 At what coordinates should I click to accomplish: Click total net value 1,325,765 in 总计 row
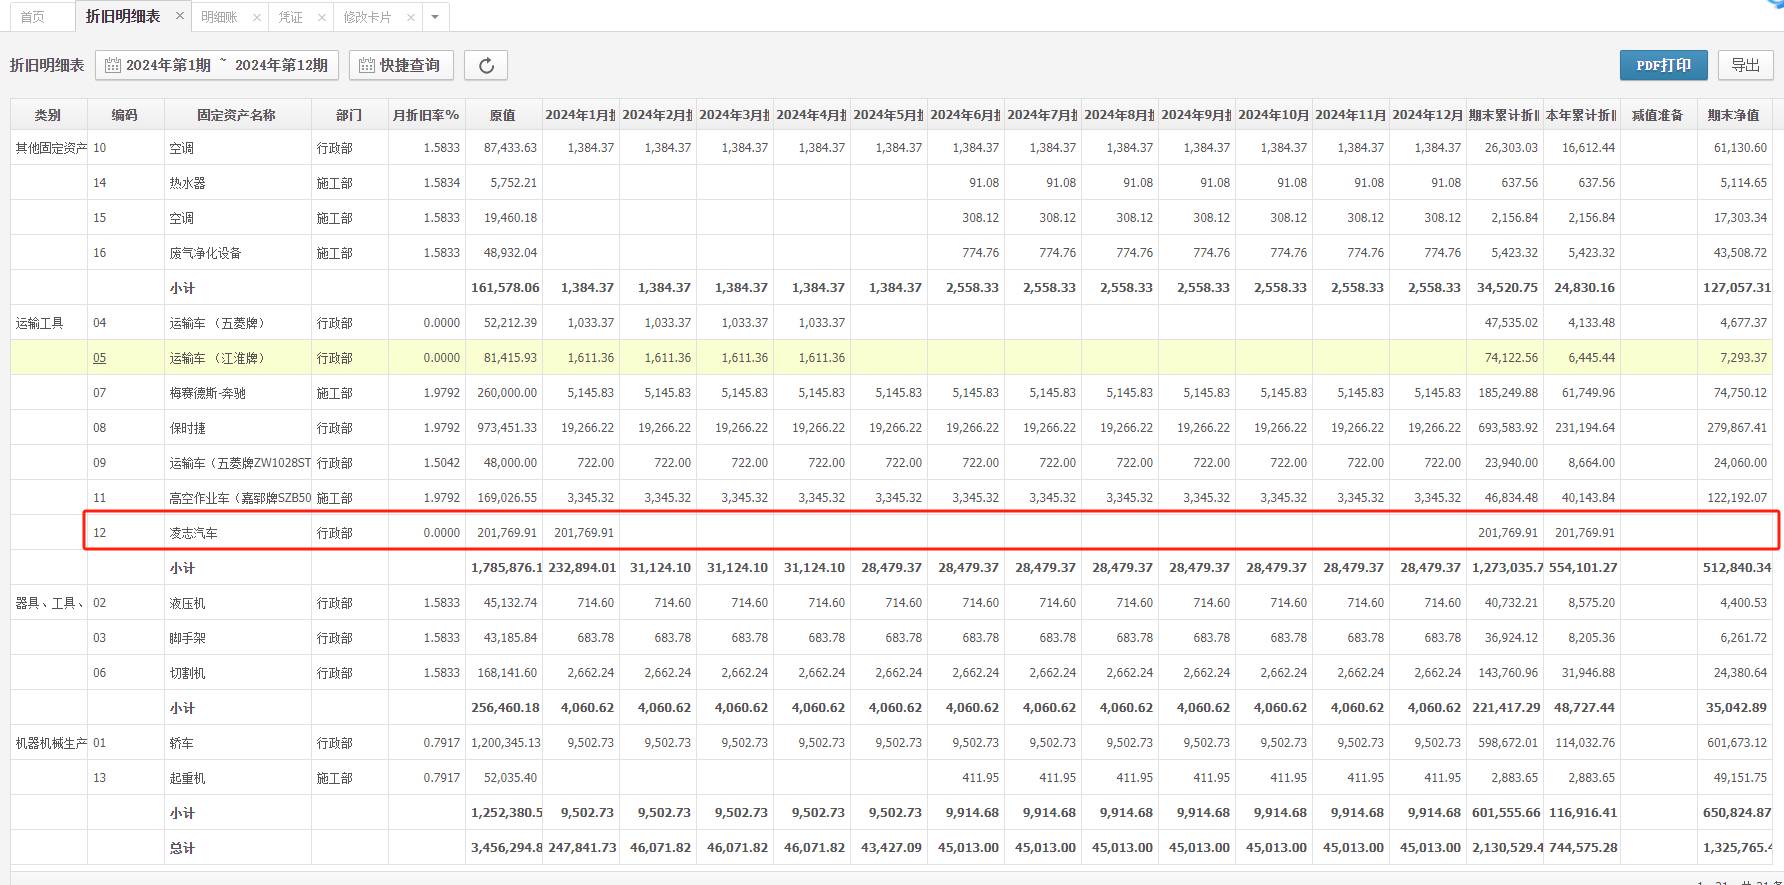click(1737, 848)
